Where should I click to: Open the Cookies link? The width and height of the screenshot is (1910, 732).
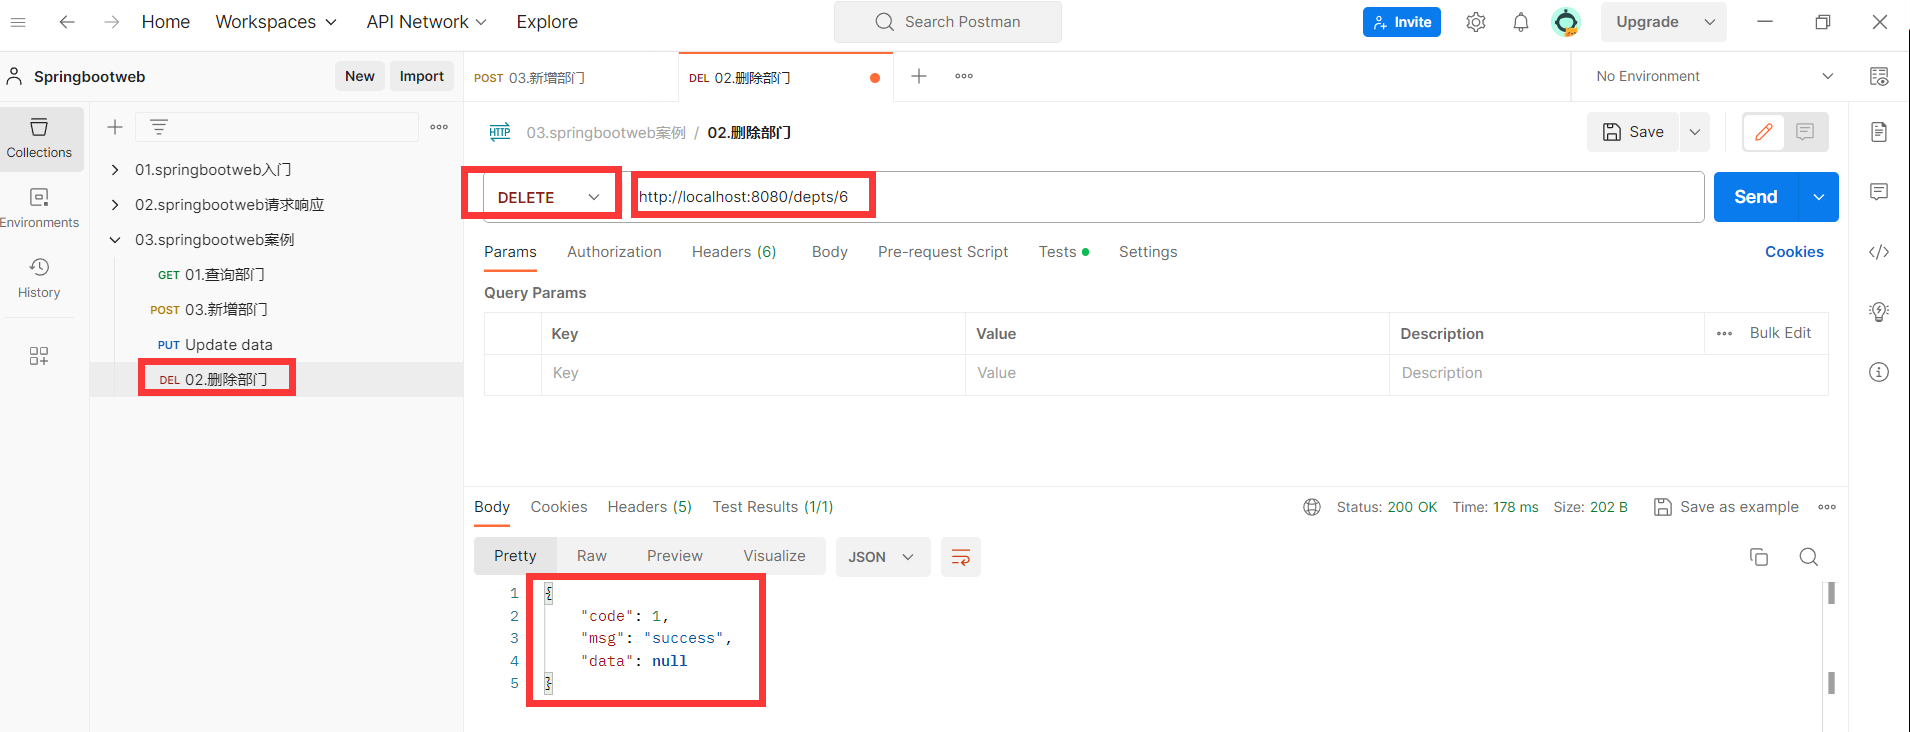tap(1794, 252)
